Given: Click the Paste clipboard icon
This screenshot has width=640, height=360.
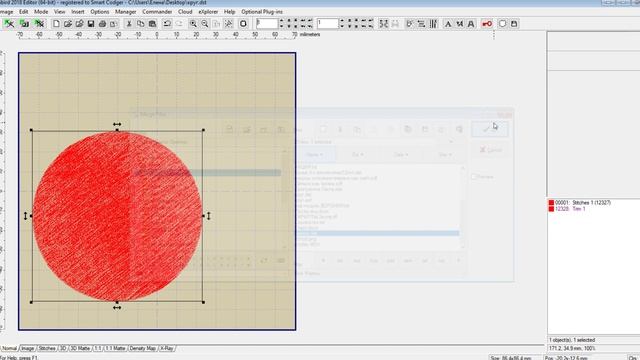Looking at the screenshot, I should pos(152,24).
